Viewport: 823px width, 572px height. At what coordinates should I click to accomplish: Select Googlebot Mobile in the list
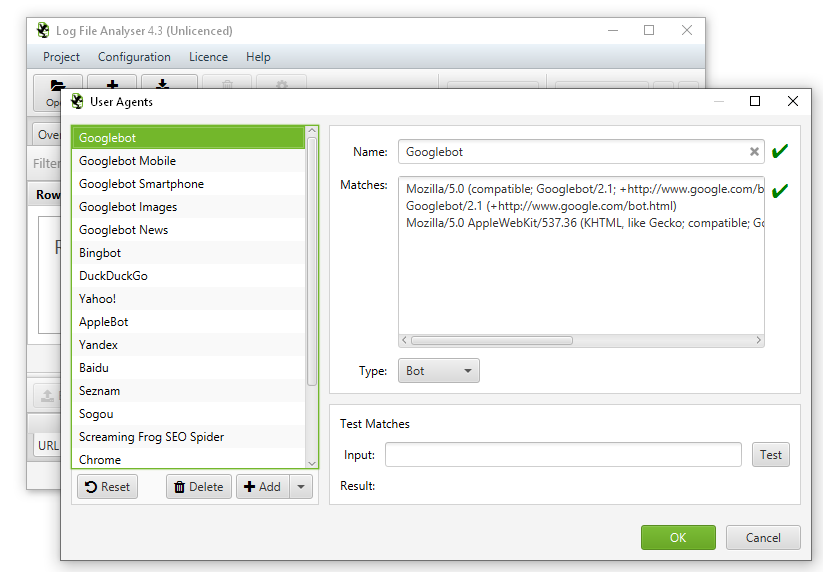coord(188,161)
